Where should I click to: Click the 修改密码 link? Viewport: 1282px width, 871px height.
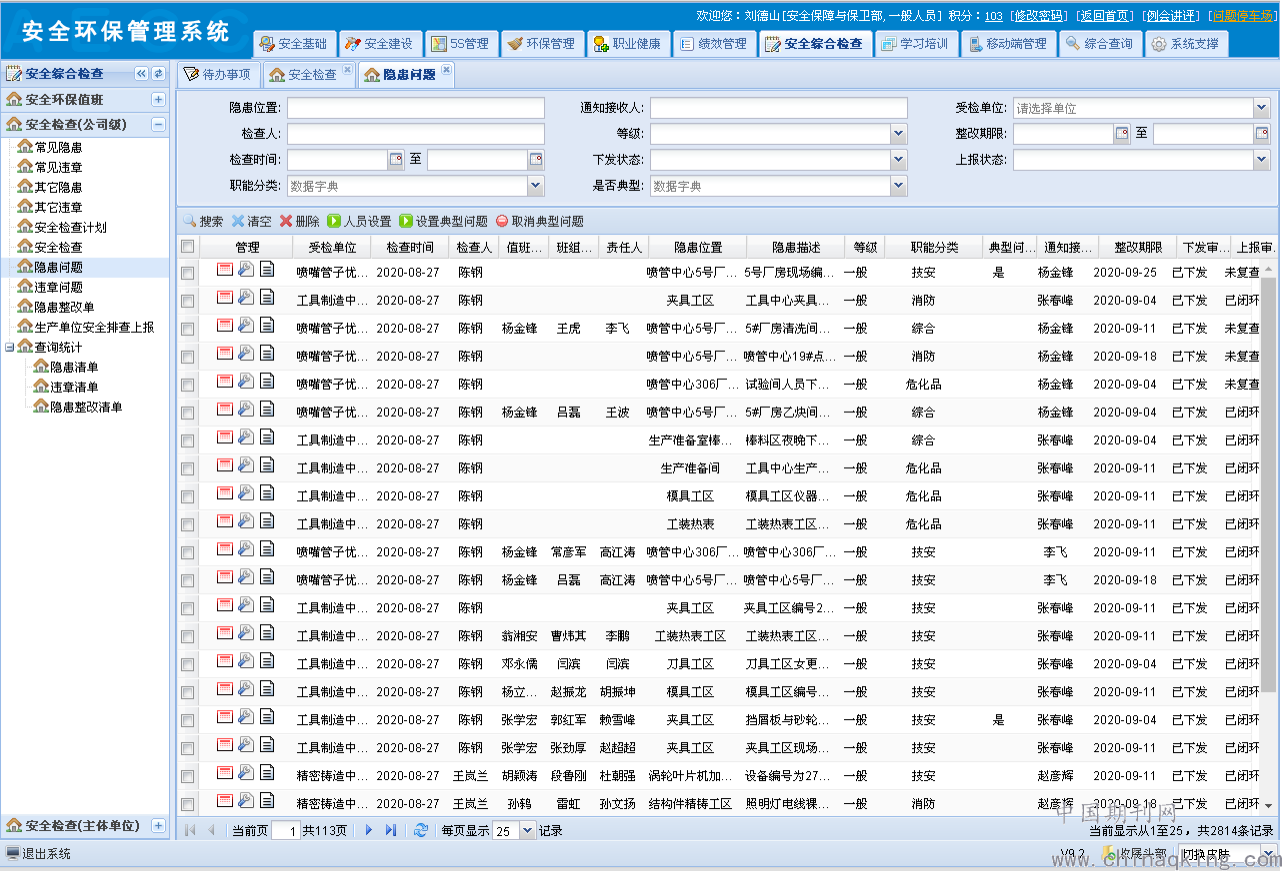[1038, 16]
